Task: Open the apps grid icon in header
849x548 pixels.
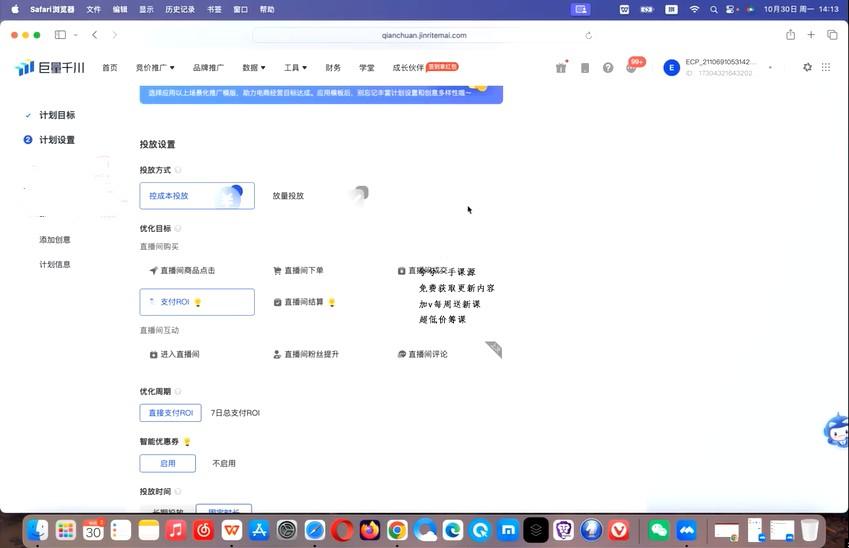Action: (x=826, y=68)
